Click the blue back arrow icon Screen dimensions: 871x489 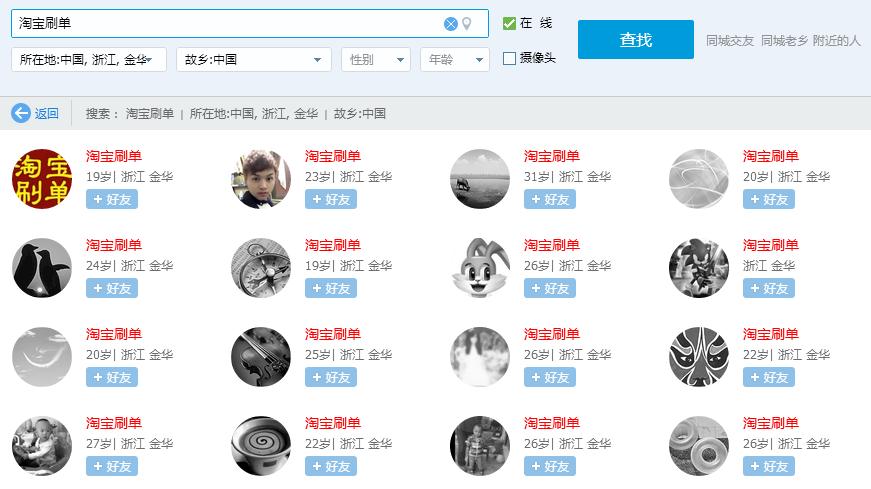pos(21,113)
